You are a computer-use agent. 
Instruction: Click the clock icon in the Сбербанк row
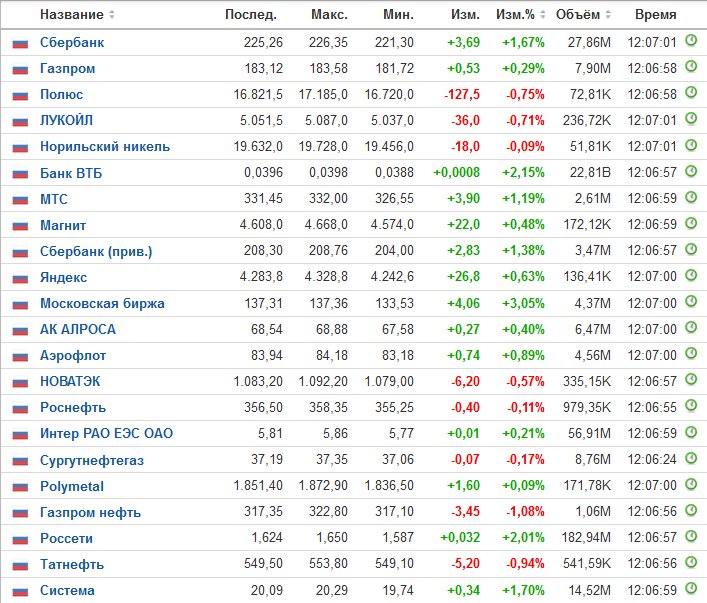(x=691, y=41)
